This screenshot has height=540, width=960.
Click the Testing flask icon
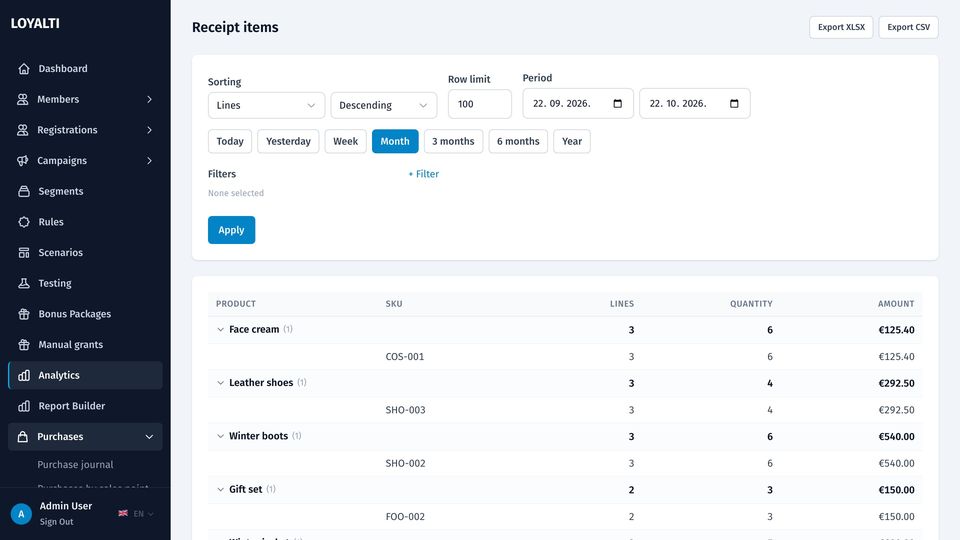(24, 283)
